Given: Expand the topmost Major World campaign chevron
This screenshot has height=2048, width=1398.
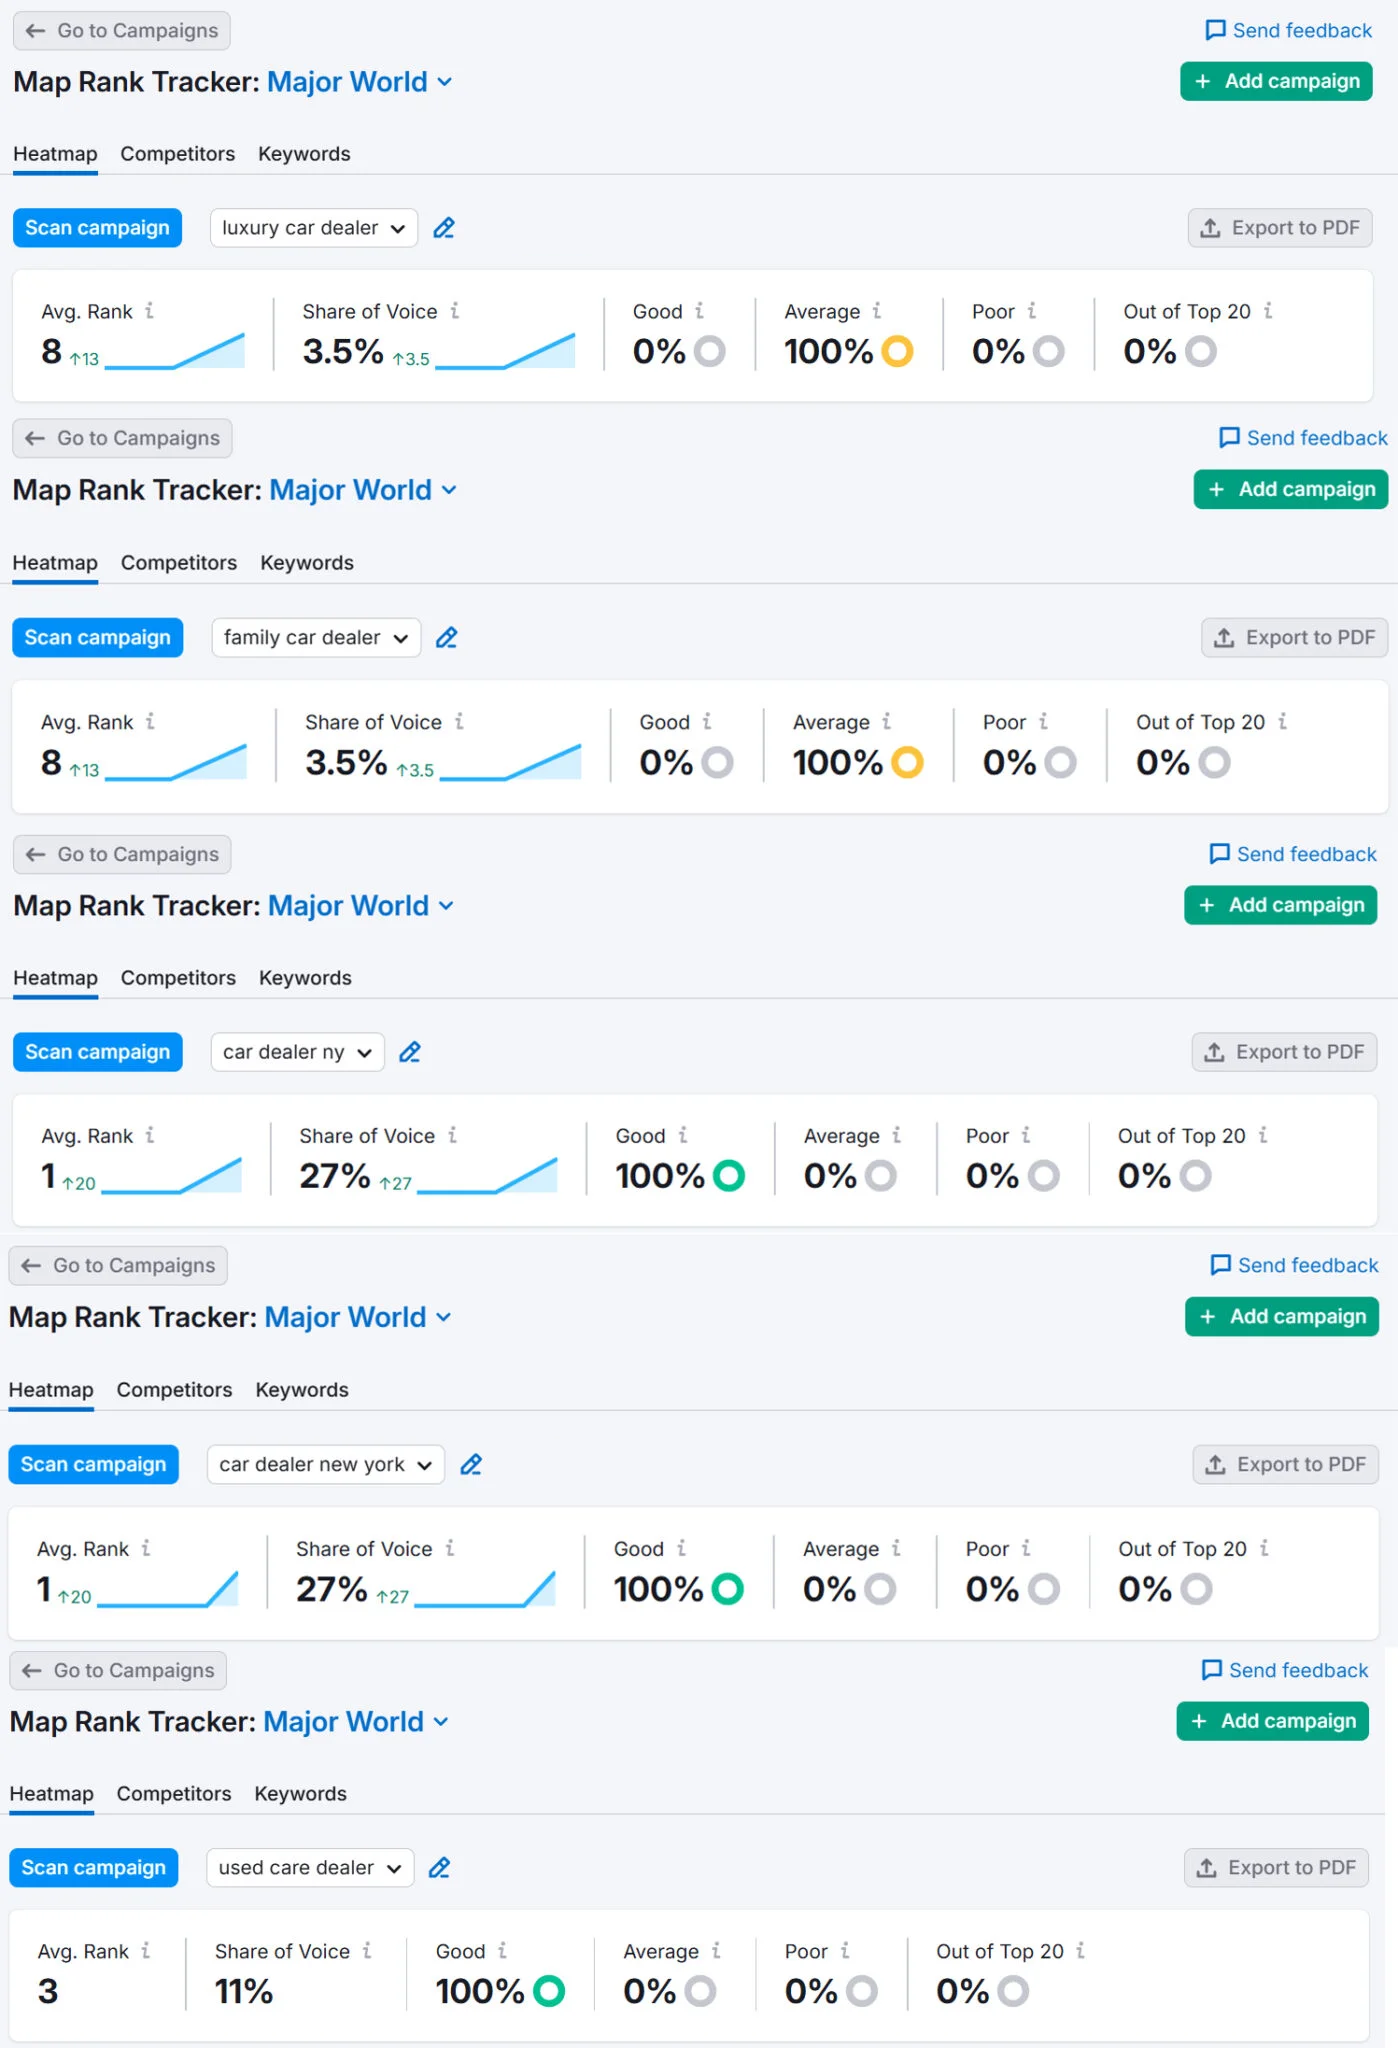Looking at the screenshot, I should click(445, 82).
